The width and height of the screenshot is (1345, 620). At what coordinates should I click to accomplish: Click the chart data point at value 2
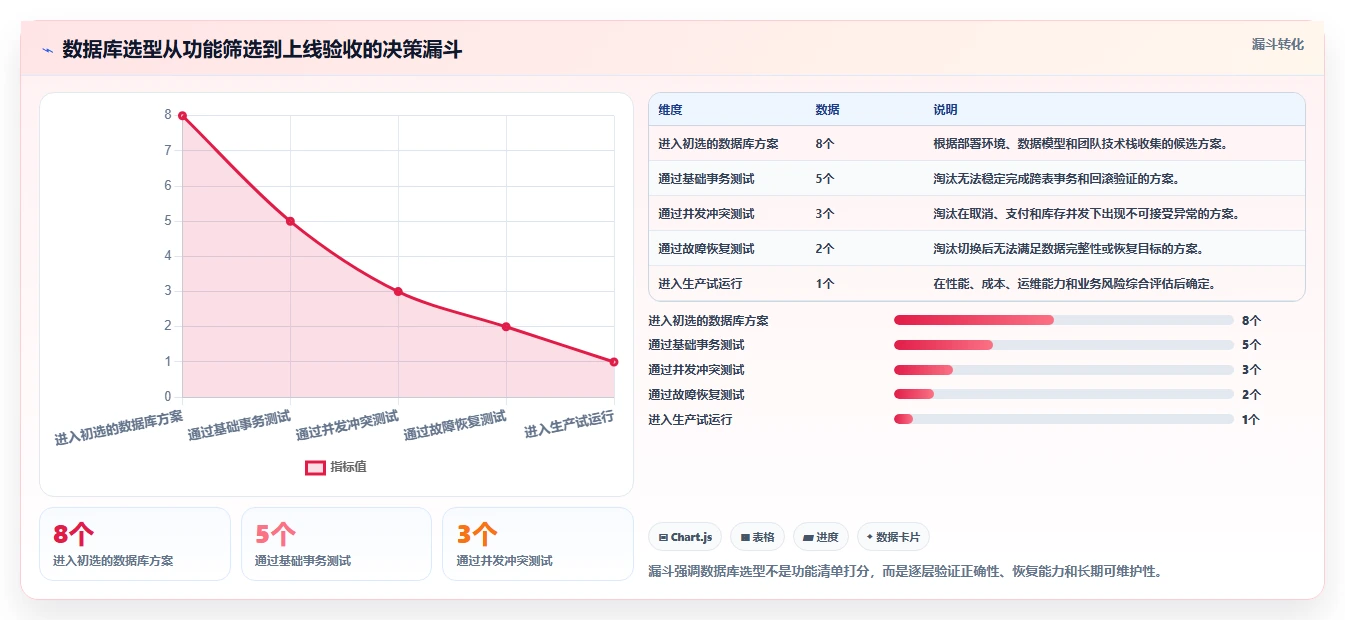click(x=506, y=327)
